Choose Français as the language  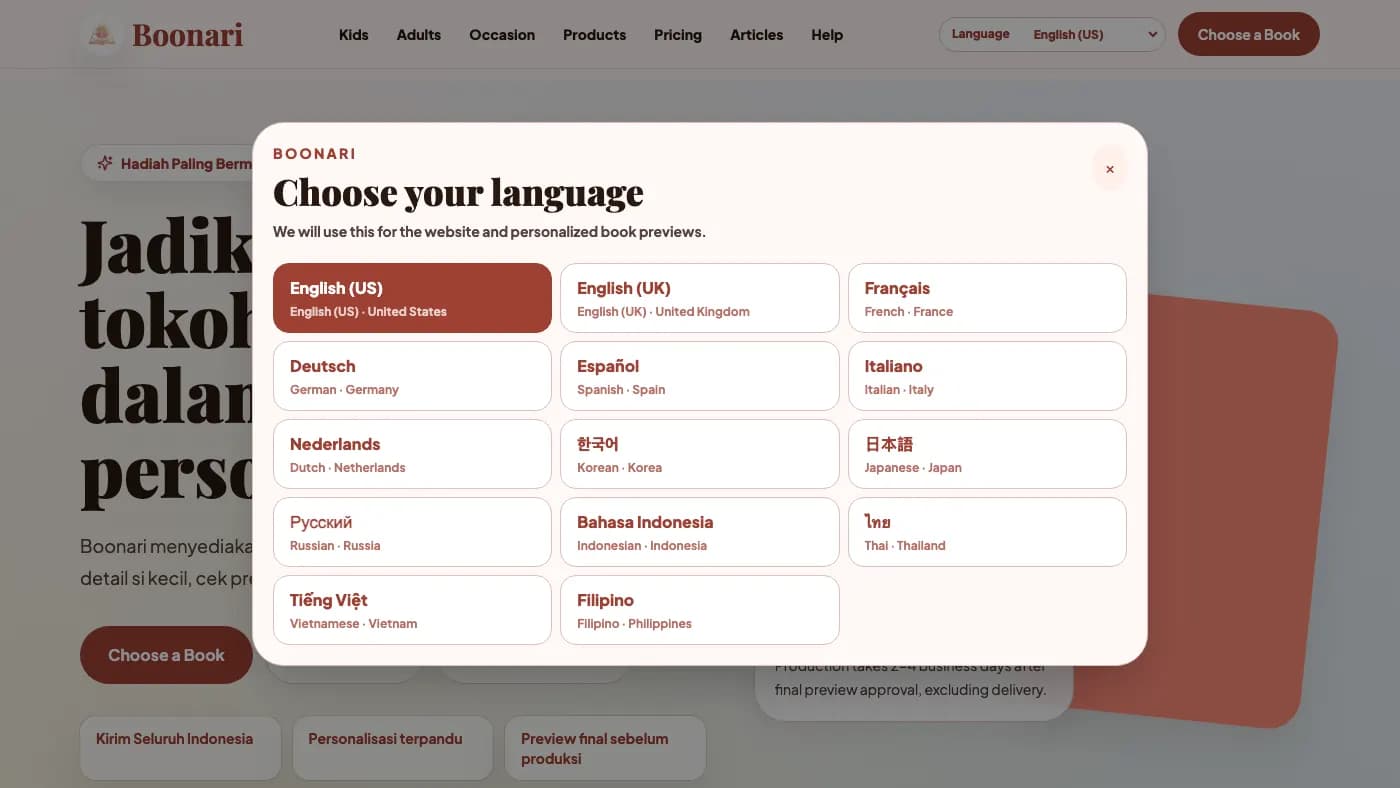pyautogui.click(x=987, y=298)
